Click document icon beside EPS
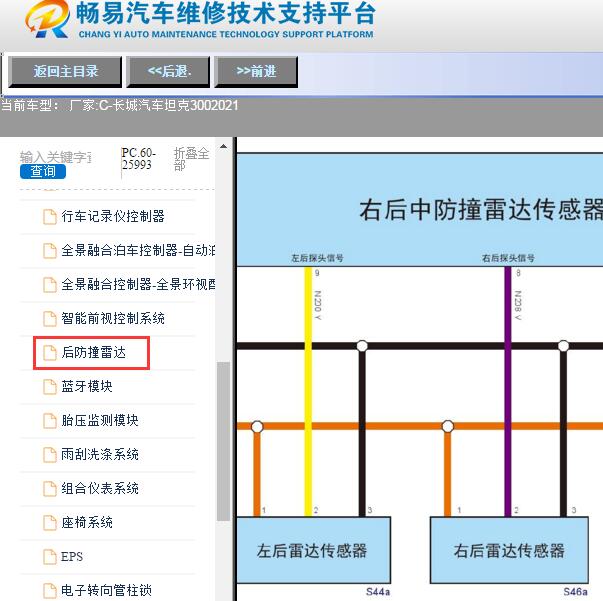Viewport: 603px width, 601px height. point(50,556)
